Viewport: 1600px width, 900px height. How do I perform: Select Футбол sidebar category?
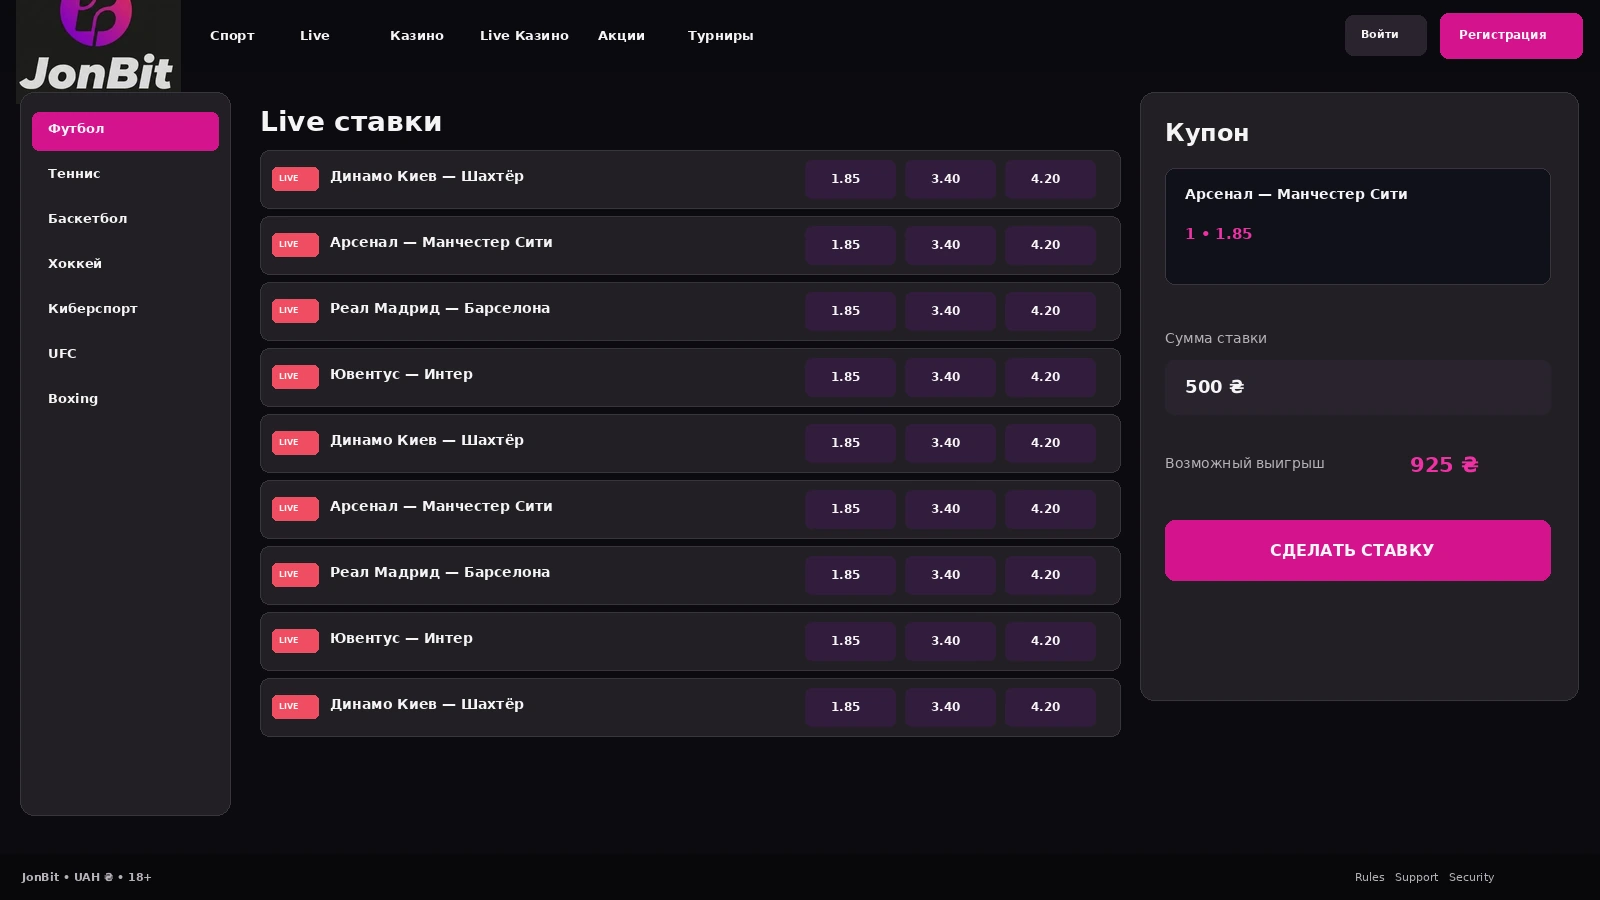point(125,131)
